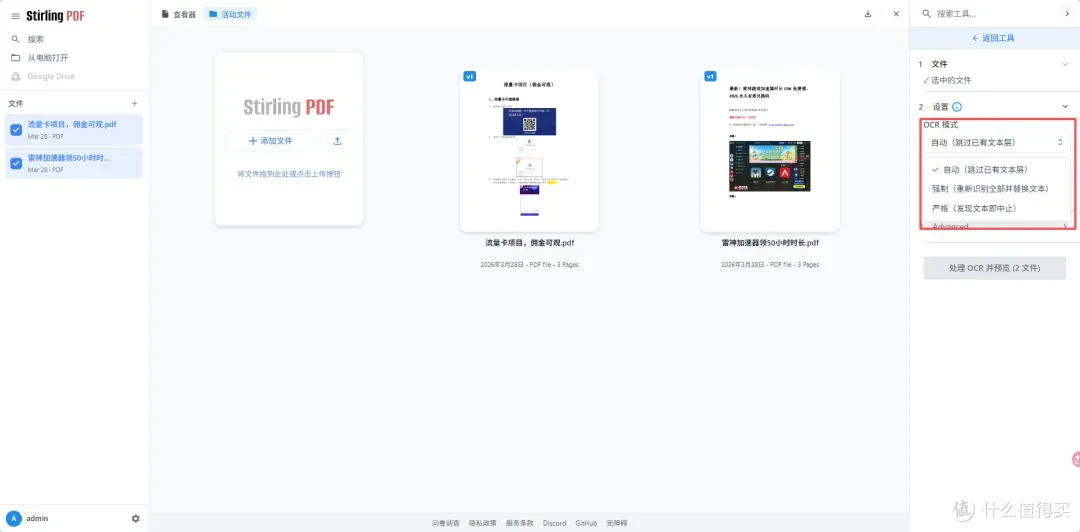The image size is (1080, 532).
Task: Open the OCR 模式 dropdown
Action: (997, 143)
